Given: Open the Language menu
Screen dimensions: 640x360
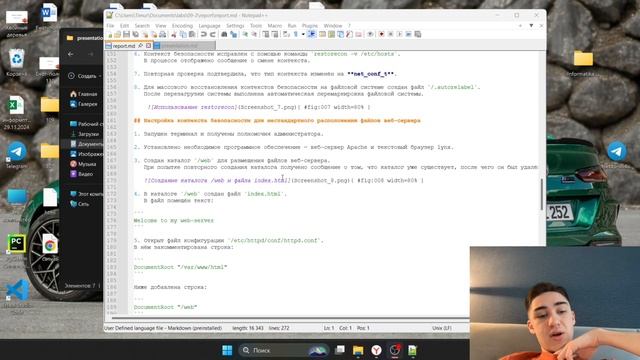Looking at the screenshot, I should pyautogui.click(x=209, y=26).
